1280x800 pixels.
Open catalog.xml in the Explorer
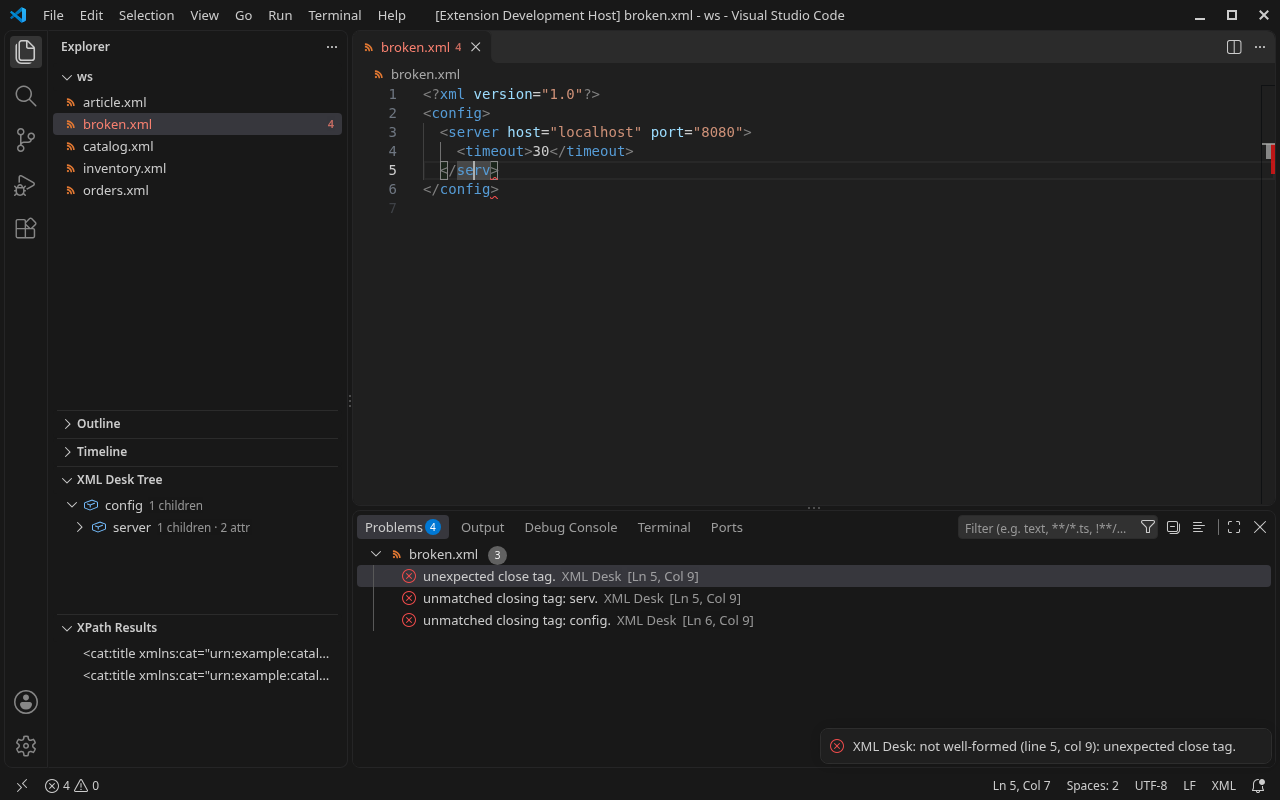198,146
